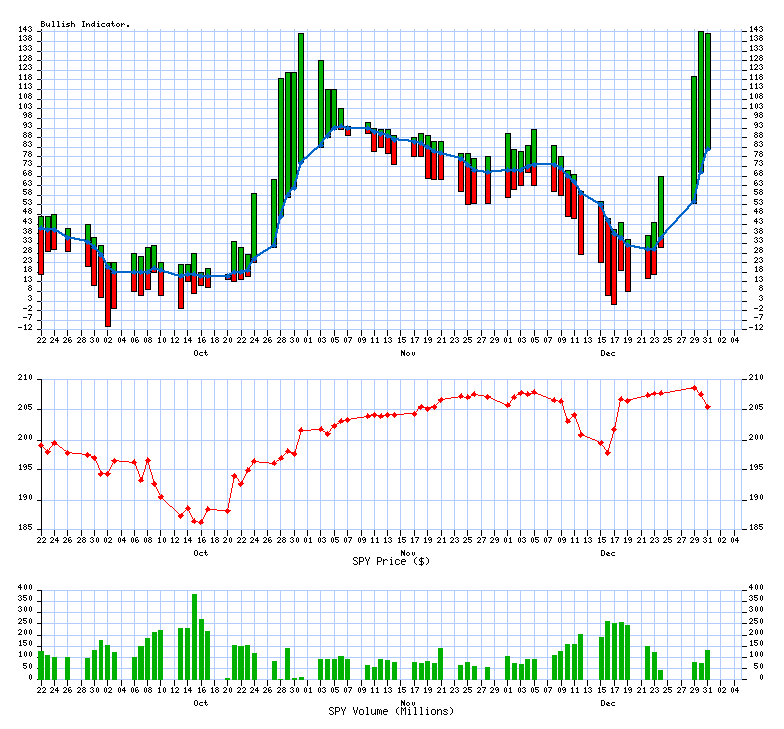Click the last green volume bar in December
Image resolution: width=784 pixels, height=729 pixels.
(708, 664)
